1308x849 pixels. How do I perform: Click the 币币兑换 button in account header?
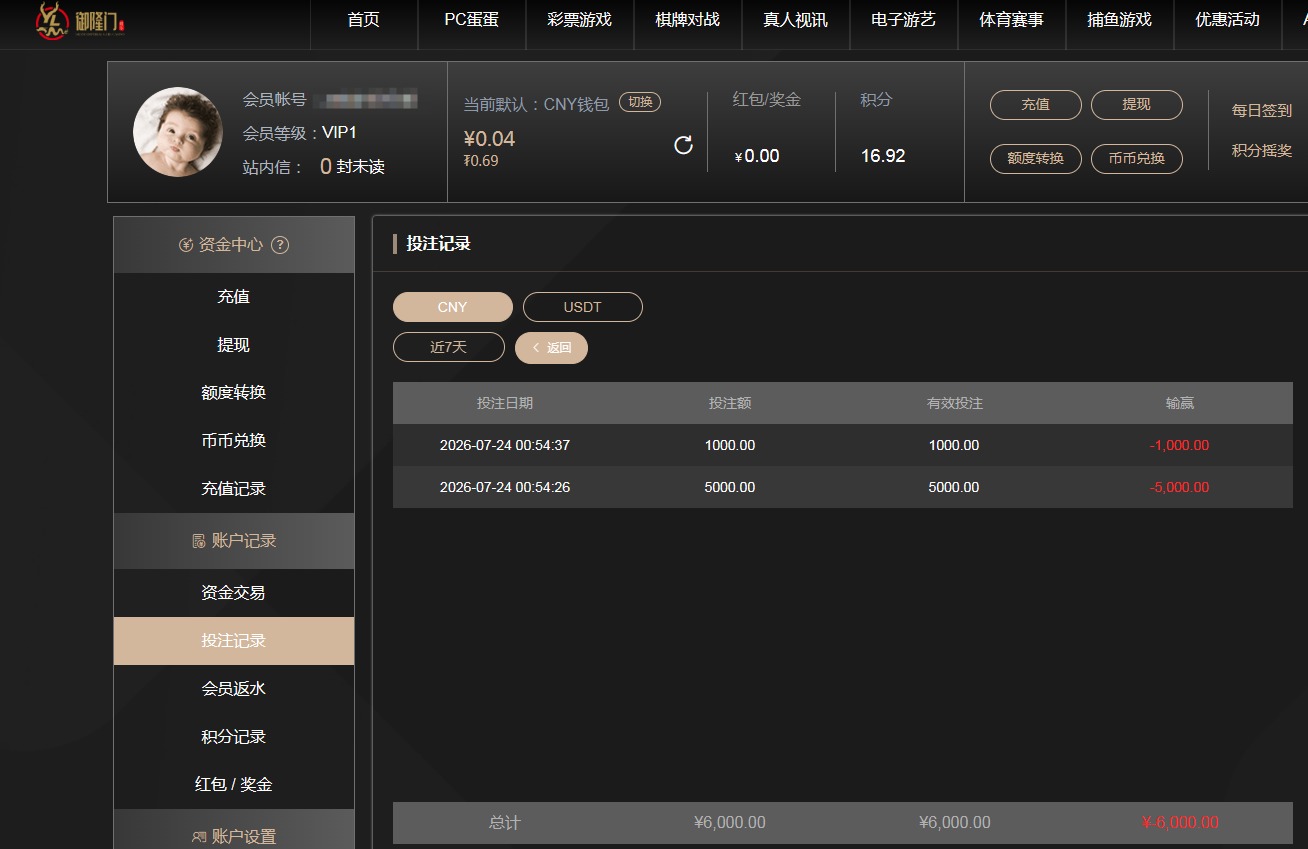coord(1137,159)
